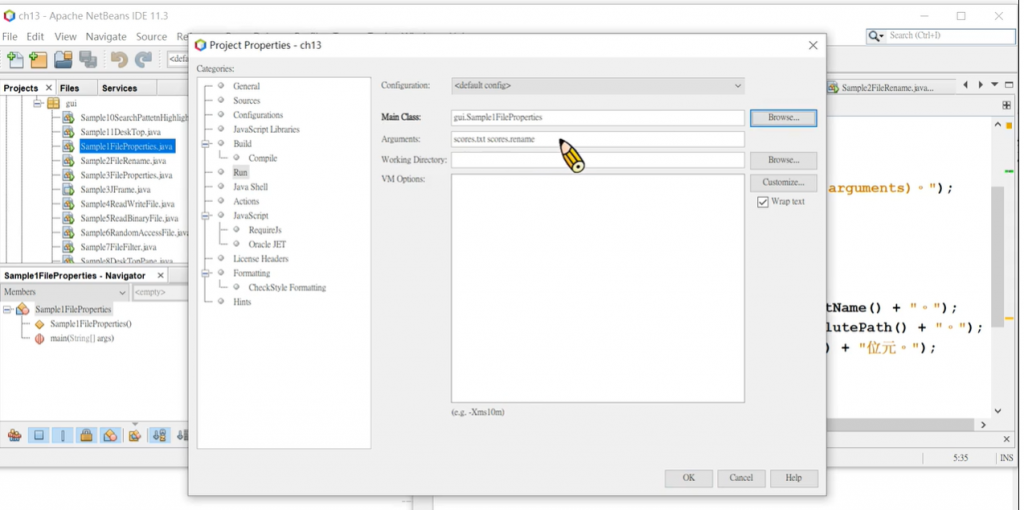Toggle Show Inner Classes filter in Navigator
Viewport: 1024px width, 510px height.
pyautogui.click(x=110, y=435)
